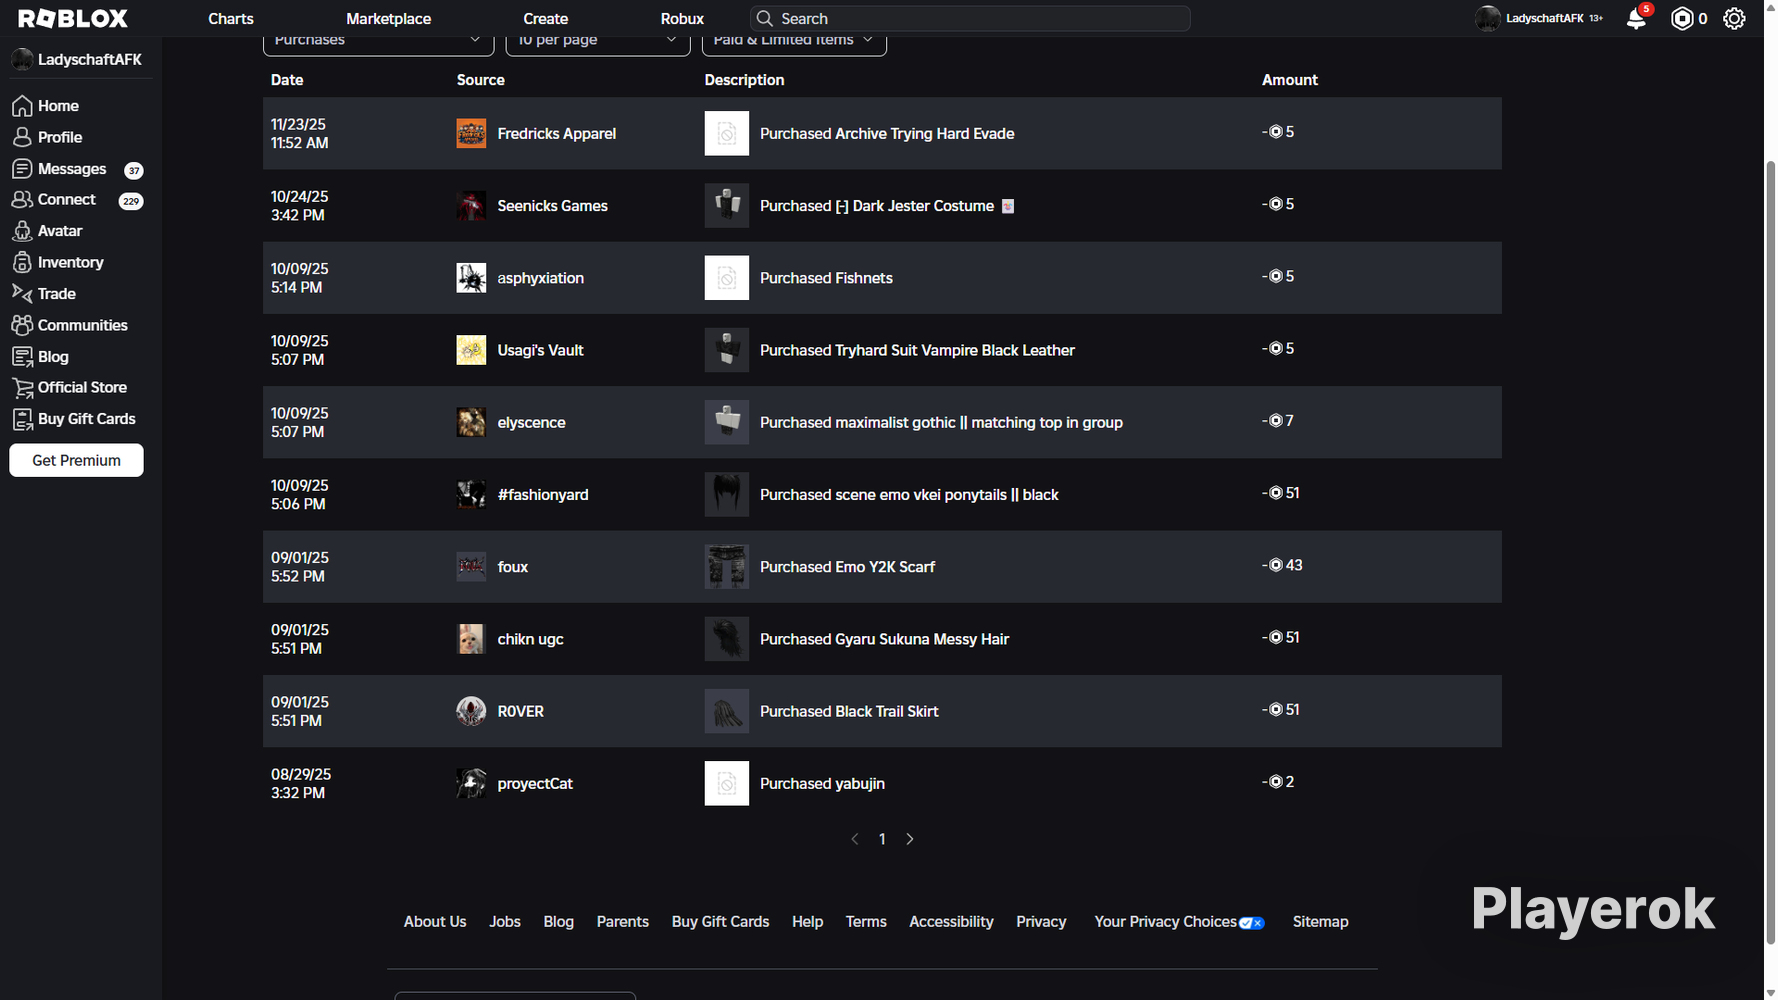1778x1000 pixels.
Task: Open the Marketplace tab
Action: 389,19
